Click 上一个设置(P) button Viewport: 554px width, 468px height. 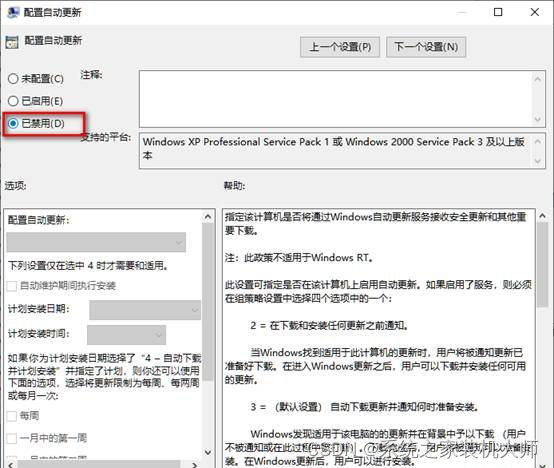pyautogui.click(x=340, y=47)
